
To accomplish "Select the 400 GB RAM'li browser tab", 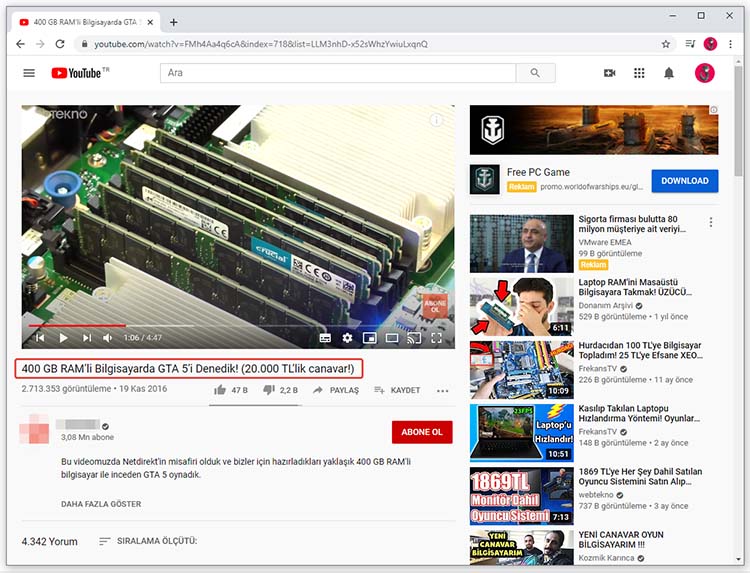I will 85,22.
